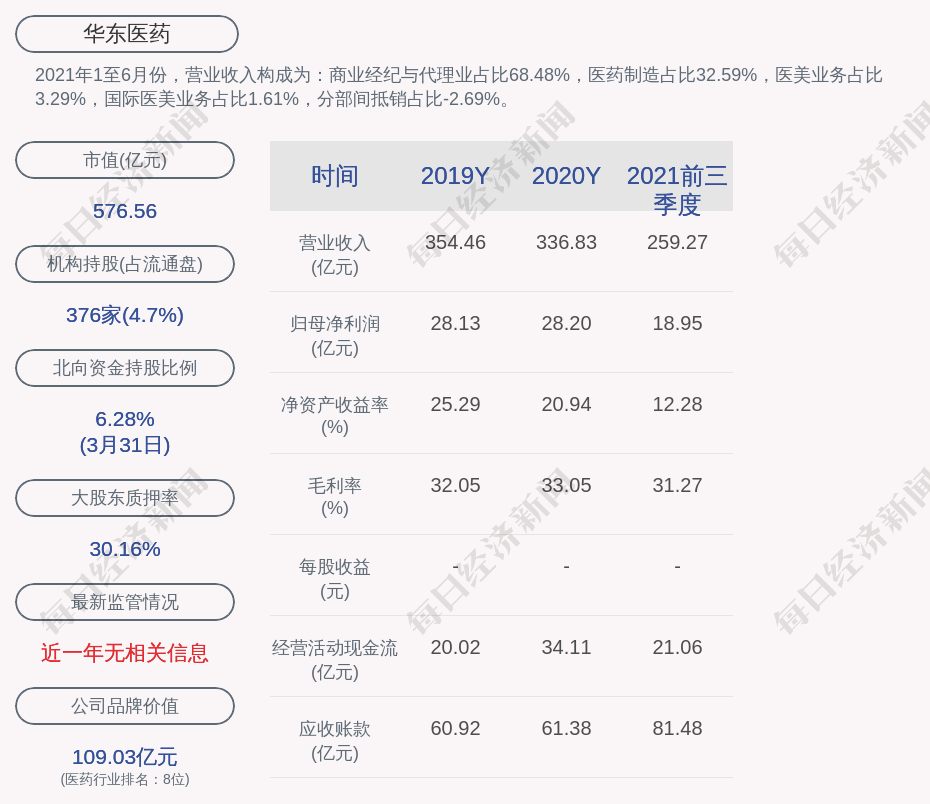
Task: Click the 时间 column header
Action: (335, 176)
